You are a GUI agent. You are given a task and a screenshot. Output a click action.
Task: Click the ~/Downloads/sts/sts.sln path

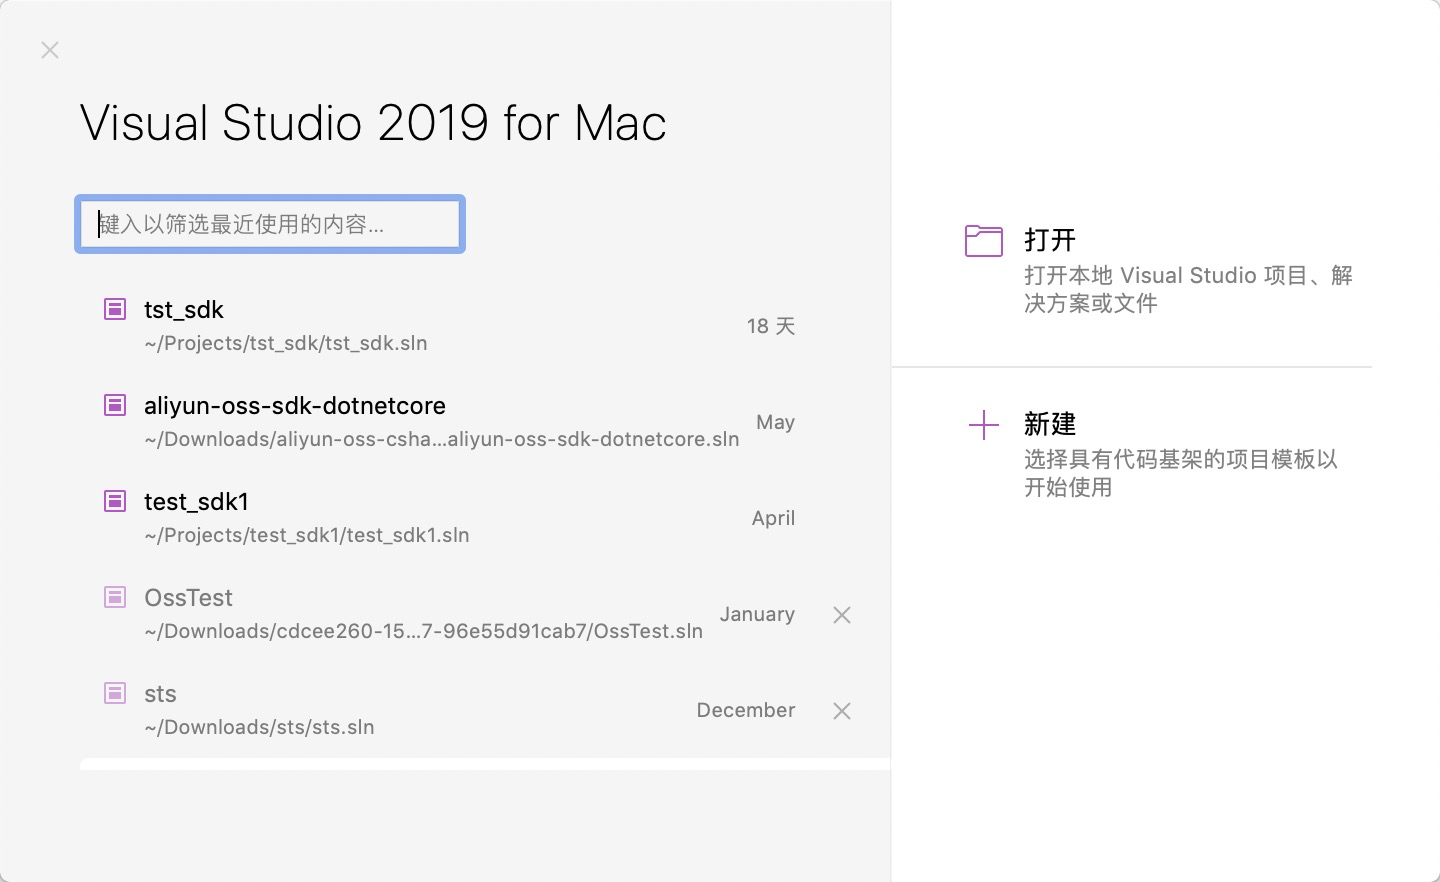point(260,727)
